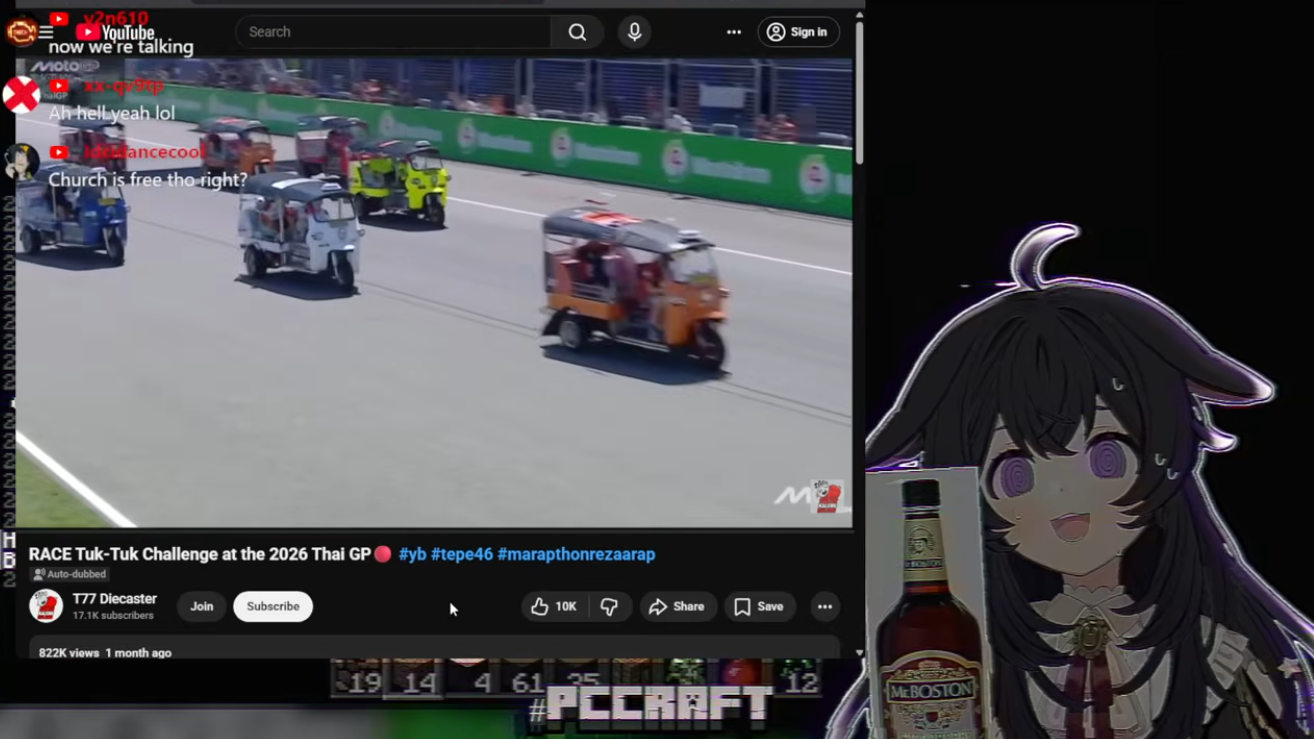This screenshot has height=739, width=1314.
Task: Click the Auto-dubbed badge
Action: pos(69,575)
